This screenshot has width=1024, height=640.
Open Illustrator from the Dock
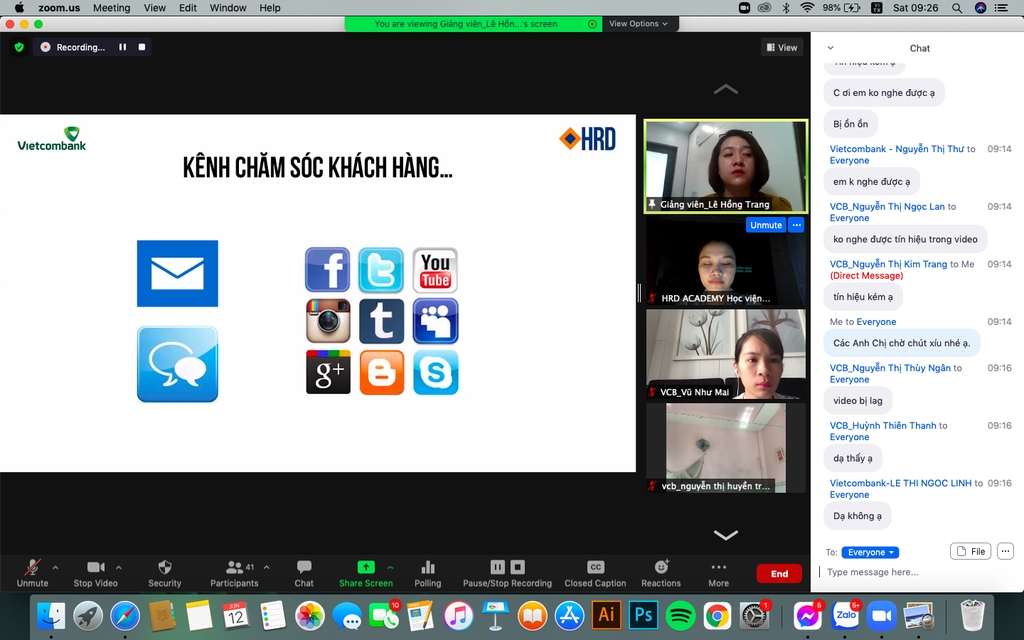click(x=606, y=615)
